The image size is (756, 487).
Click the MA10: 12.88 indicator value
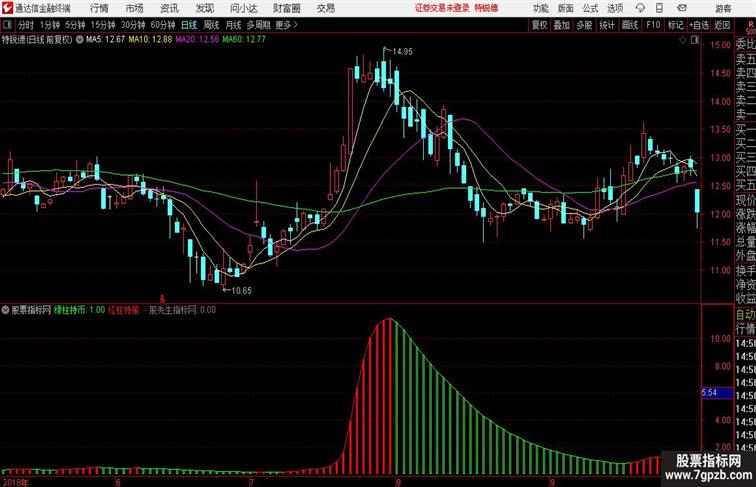pyautogui.click(x=150, y=40)
